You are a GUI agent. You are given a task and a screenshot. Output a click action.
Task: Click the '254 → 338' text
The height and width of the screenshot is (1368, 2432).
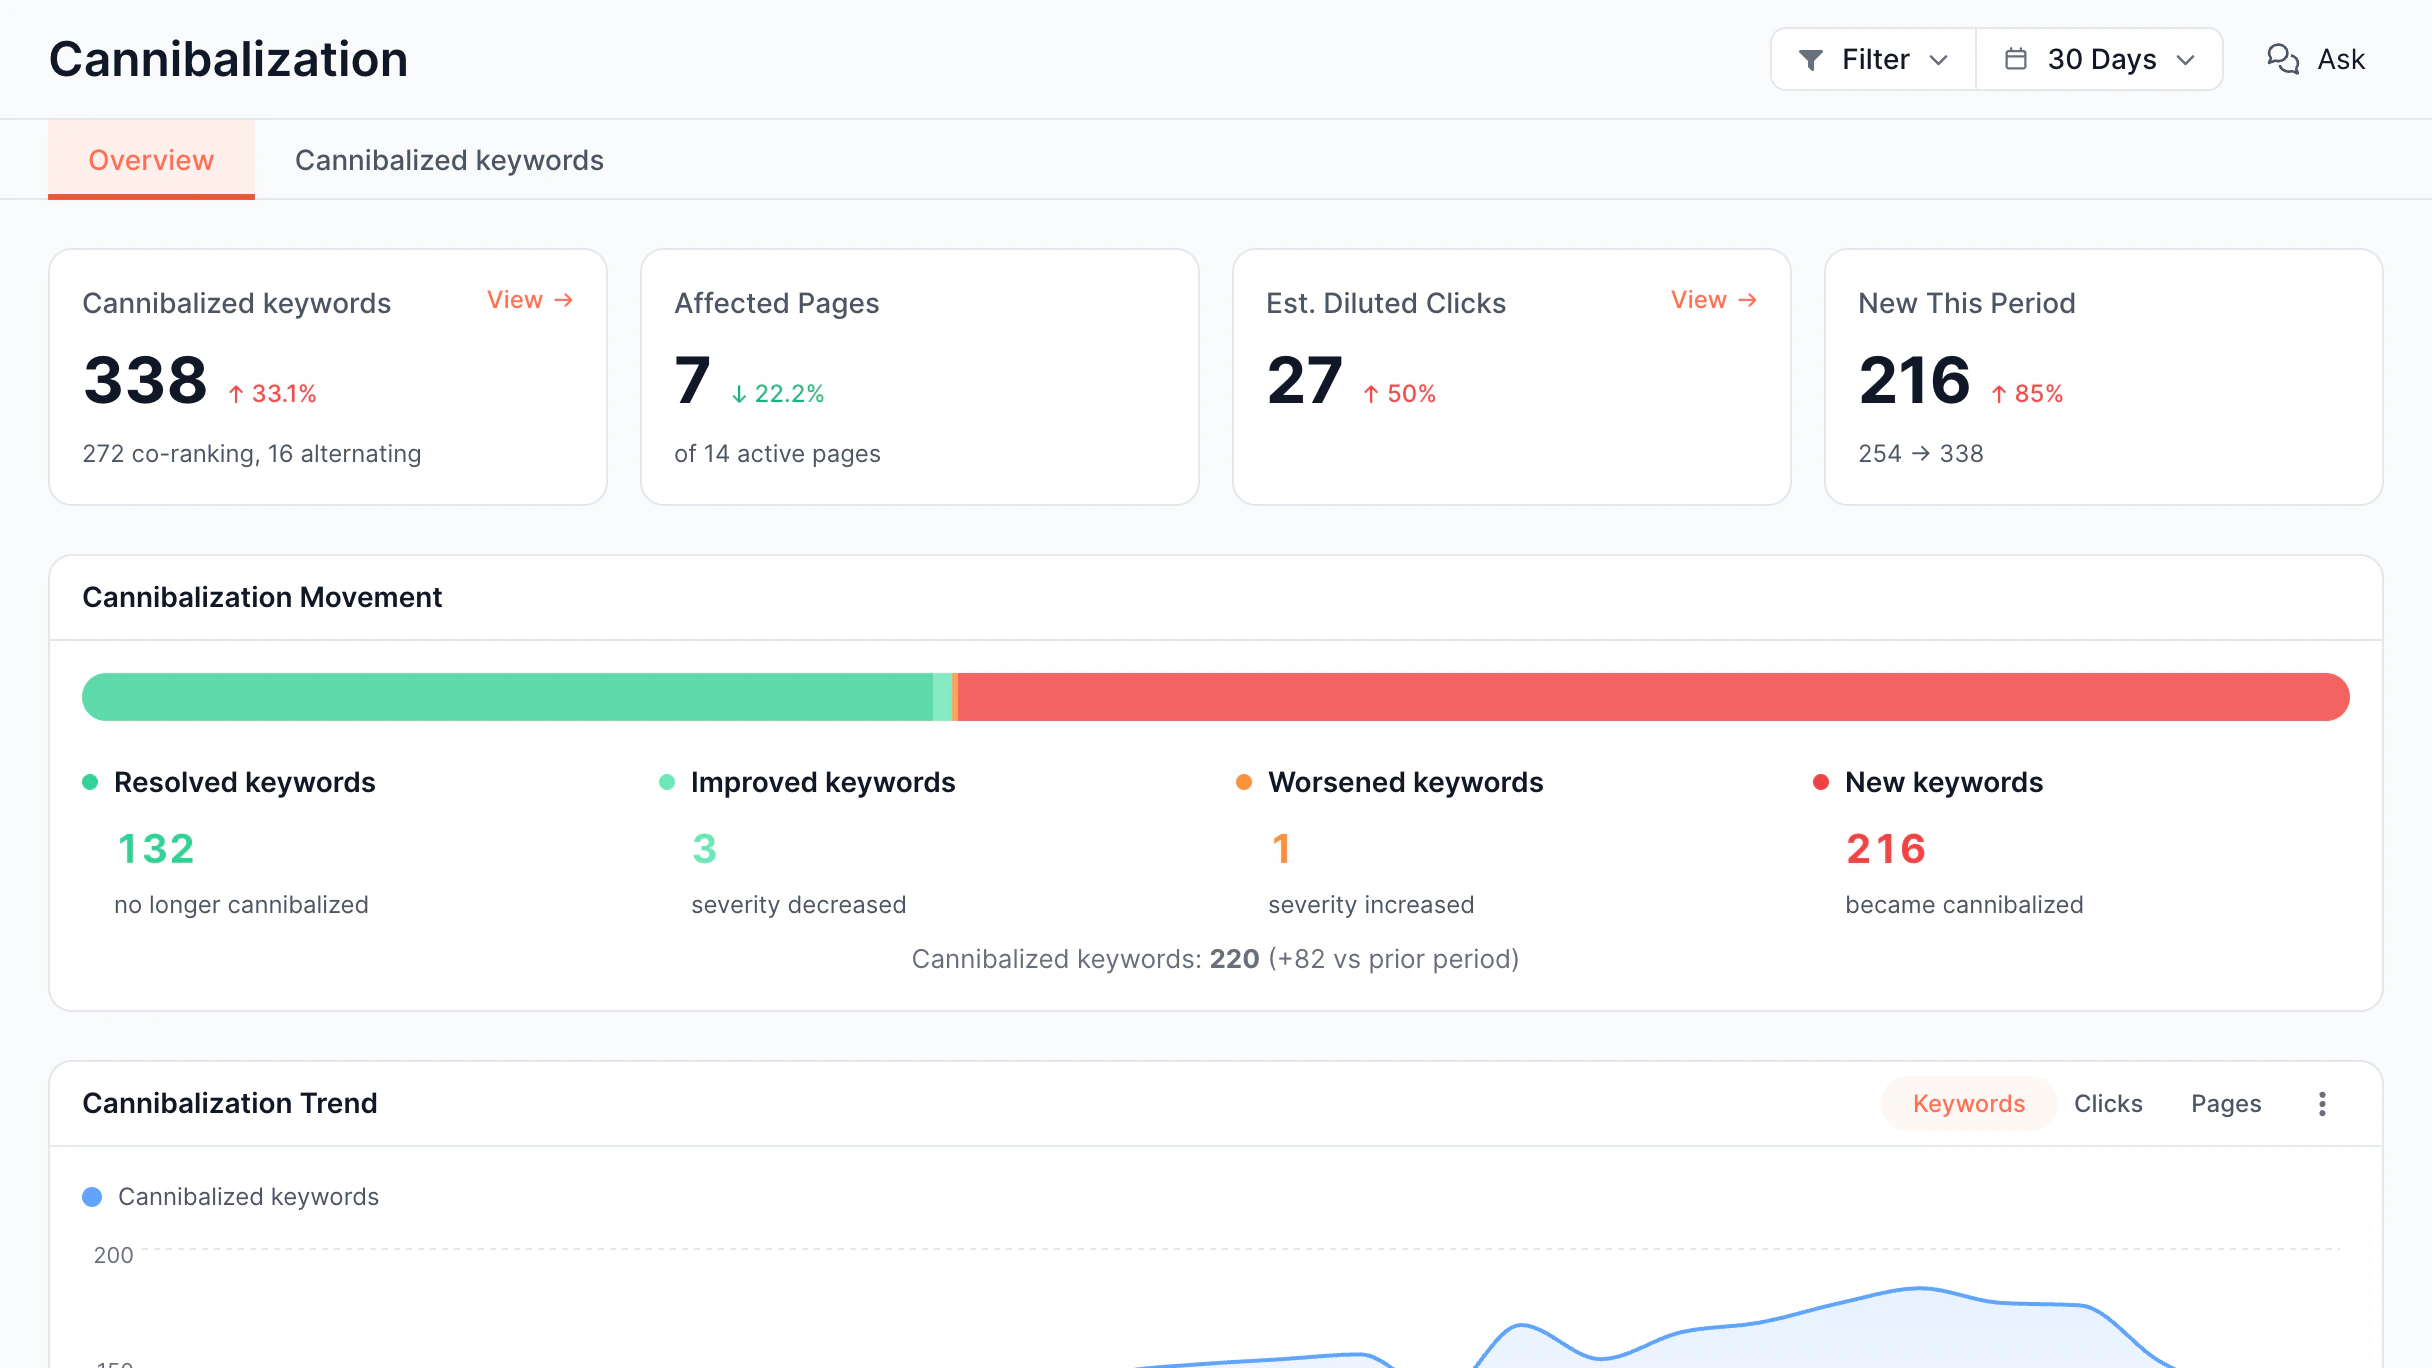(x=1921, y=453)
